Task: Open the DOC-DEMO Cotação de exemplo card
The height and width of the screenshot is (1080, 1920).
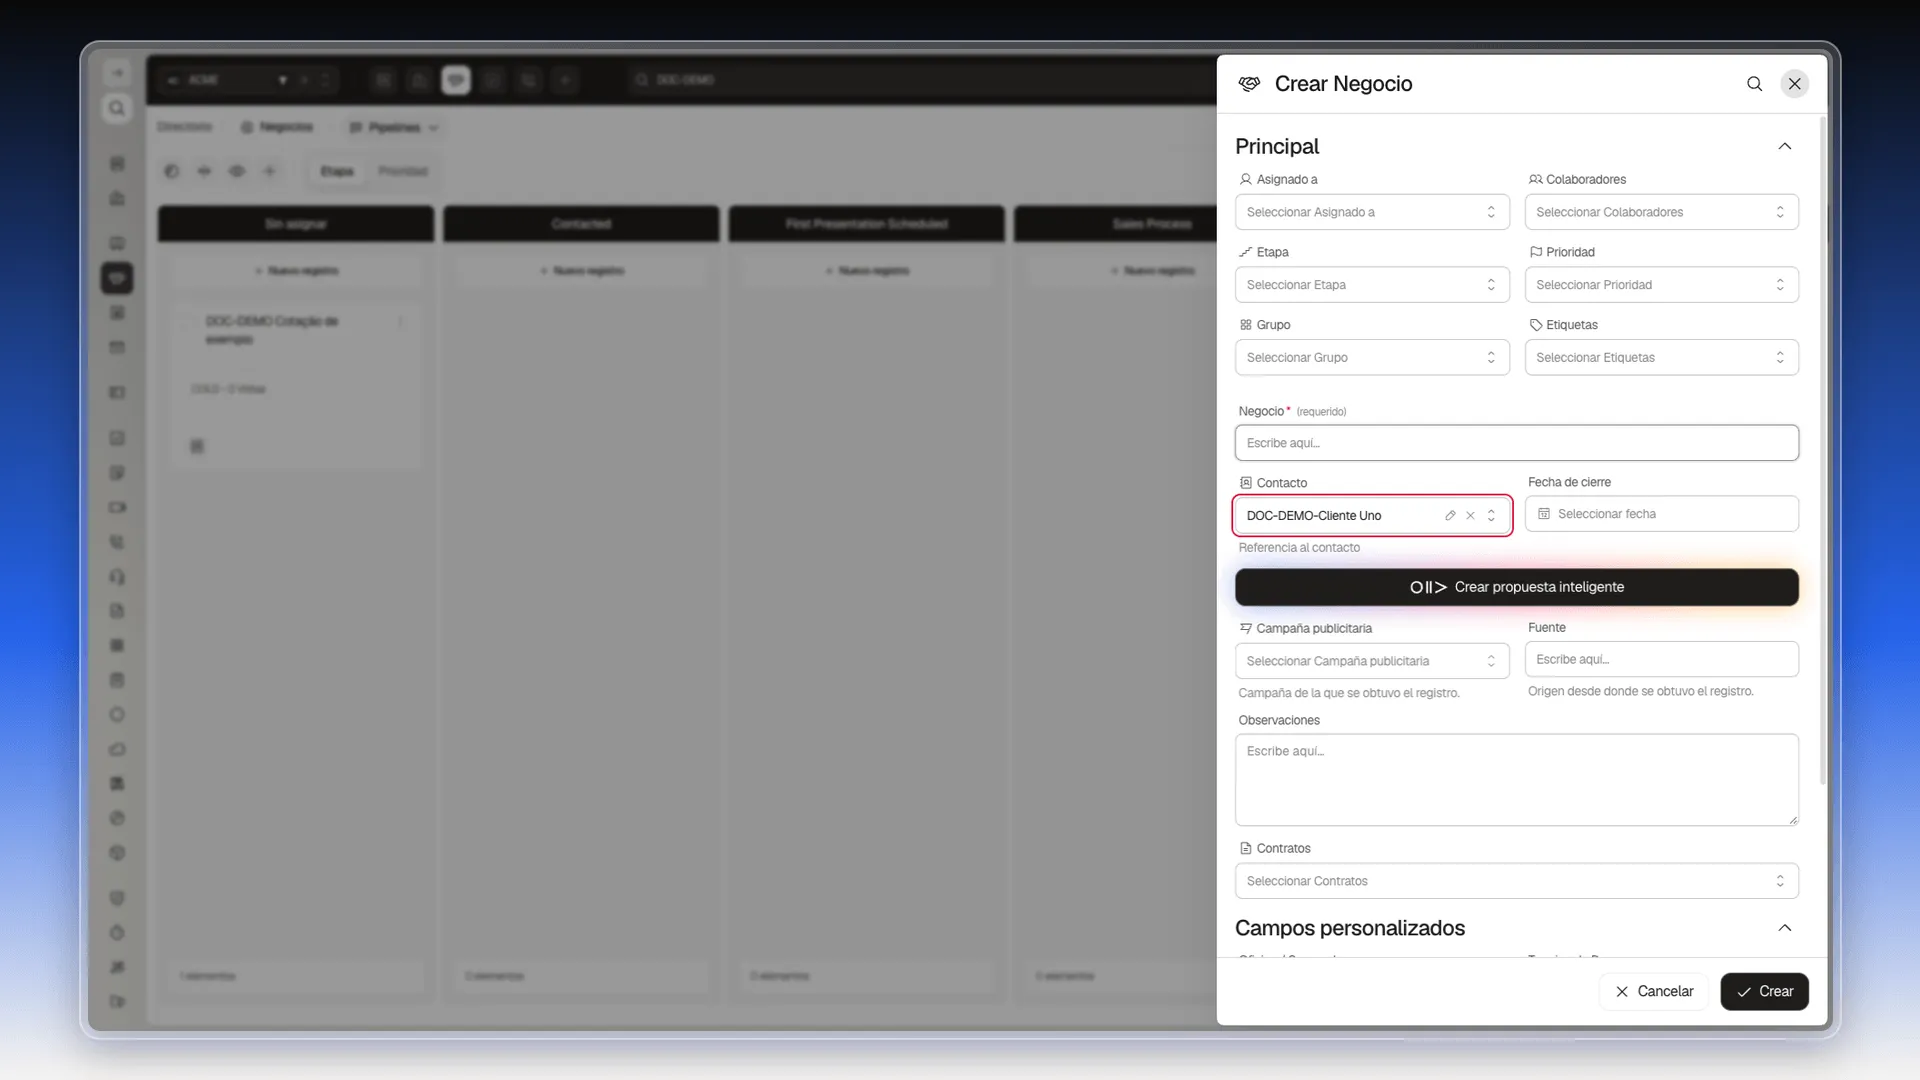Action: point(296,388)
